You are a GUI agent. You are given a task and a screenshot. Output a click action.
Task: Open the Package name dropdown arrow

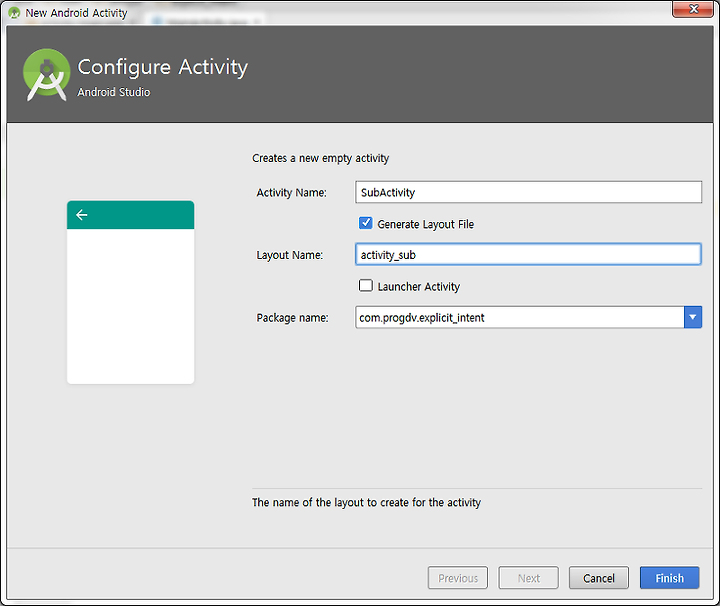[x=692, y=317]
